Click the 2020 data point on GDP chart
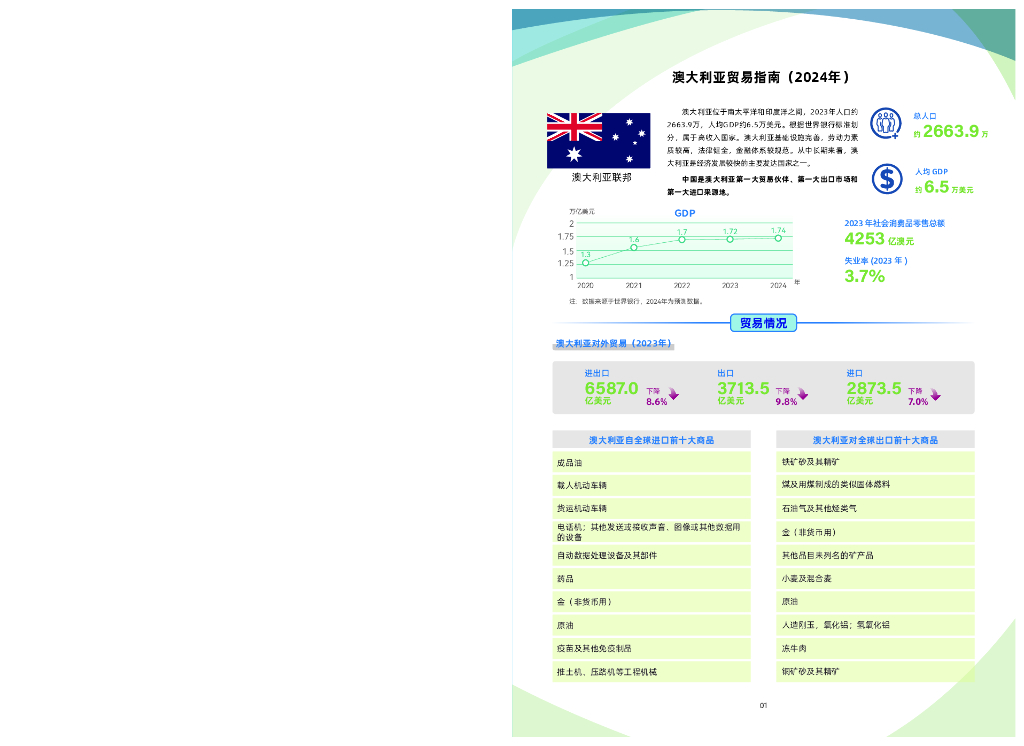Viewport: 1024px width, 746px height. pyautogui.click(x=585, y=263)
